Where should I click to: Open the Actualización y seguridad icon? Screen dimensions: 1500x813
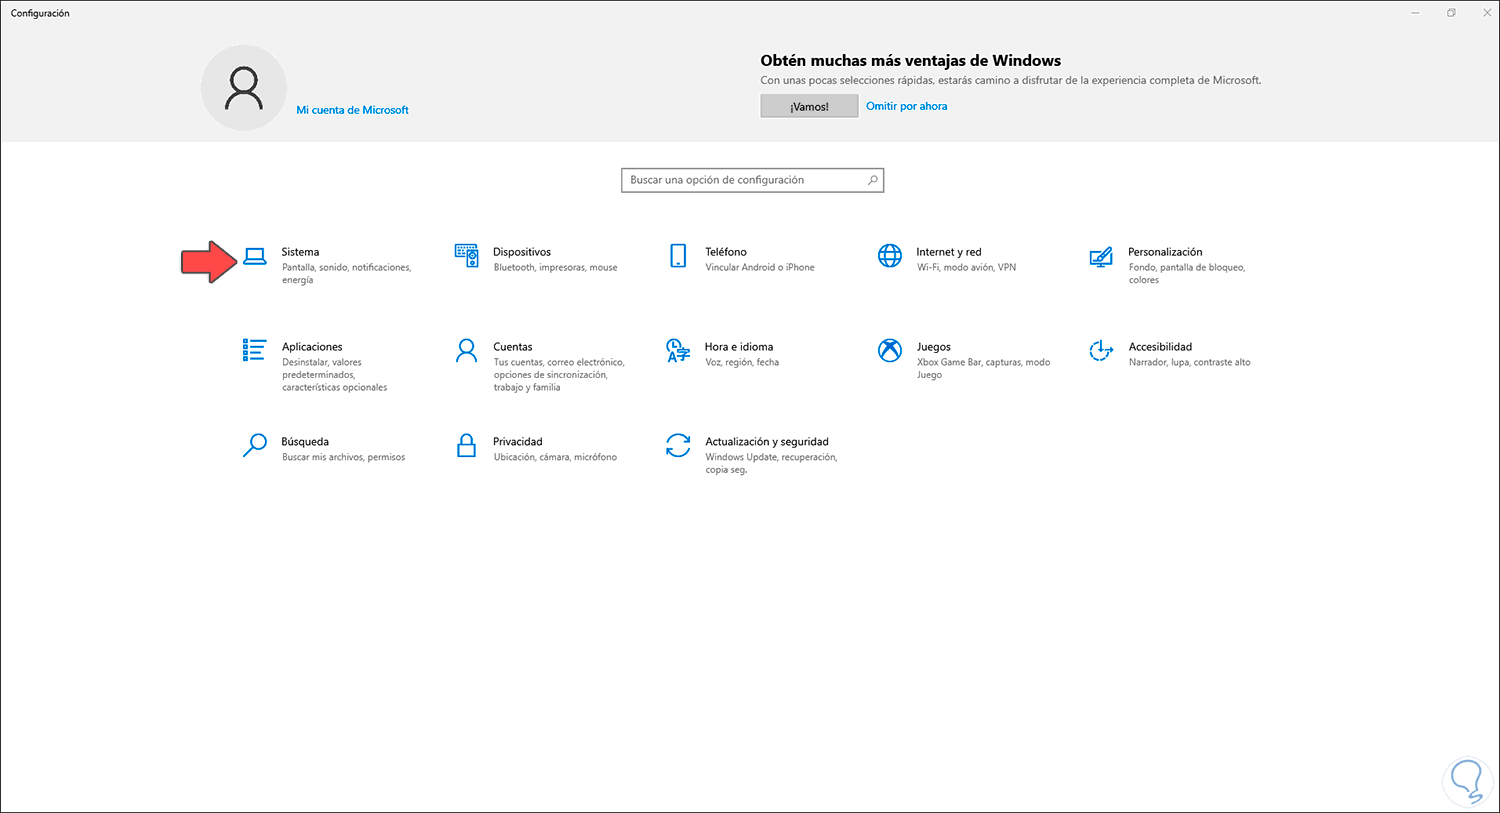(x=678, y=445)
